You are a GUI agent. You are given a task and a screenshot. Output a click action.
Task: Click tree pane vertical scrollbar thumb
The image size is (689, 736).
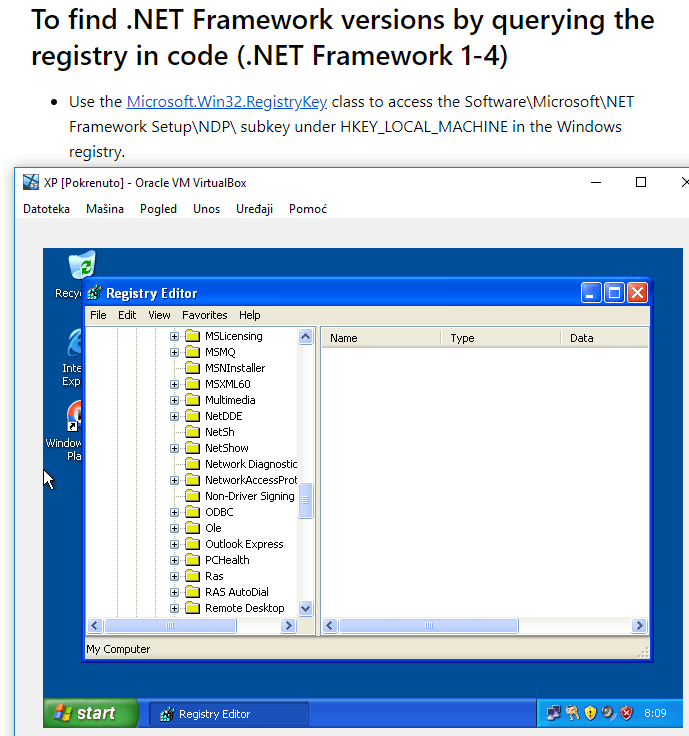pyautogui.click(x=306, y=500)
